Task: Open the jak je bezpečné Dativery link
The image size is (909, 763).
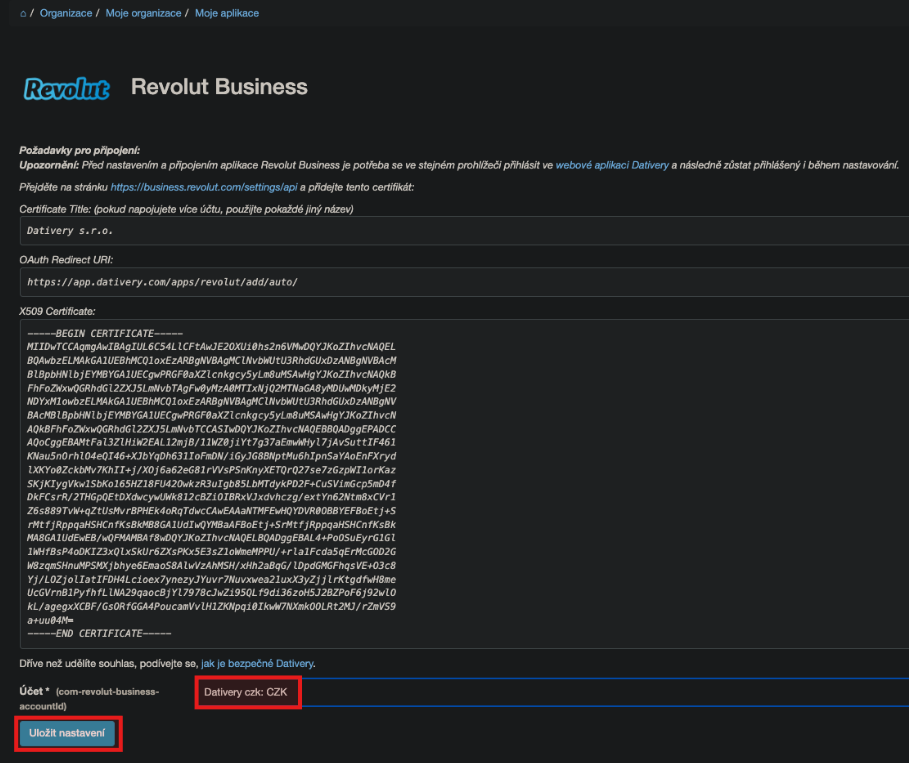Action: click(x=257, y=663)
